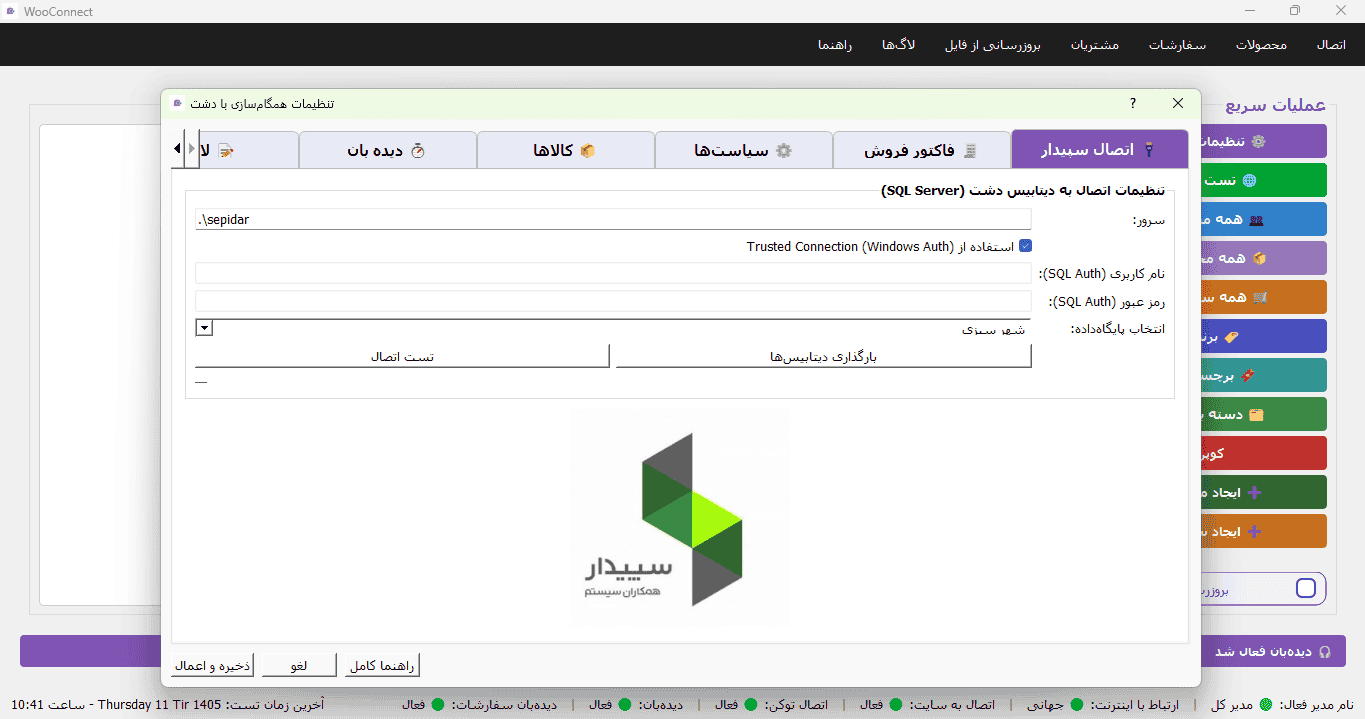
Task: Click the عملیات سریع heading
Action: (x=1276, y=105)
